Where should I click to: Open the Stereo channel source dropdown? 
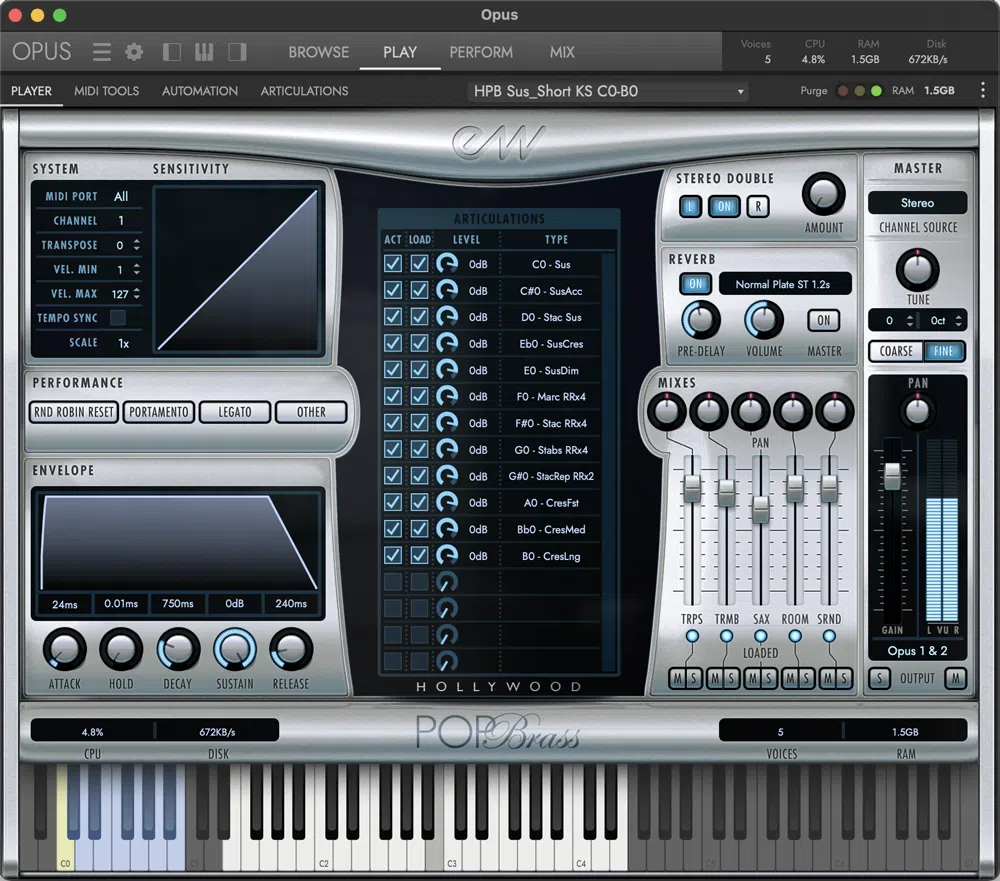[x=917, y=203]
